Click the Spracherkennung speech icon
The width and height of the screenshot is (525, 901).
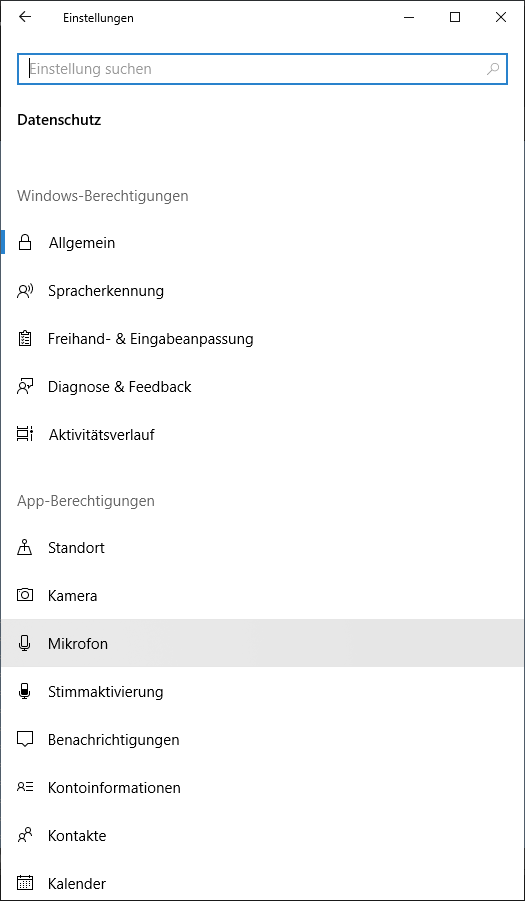(x=25, y=291)
